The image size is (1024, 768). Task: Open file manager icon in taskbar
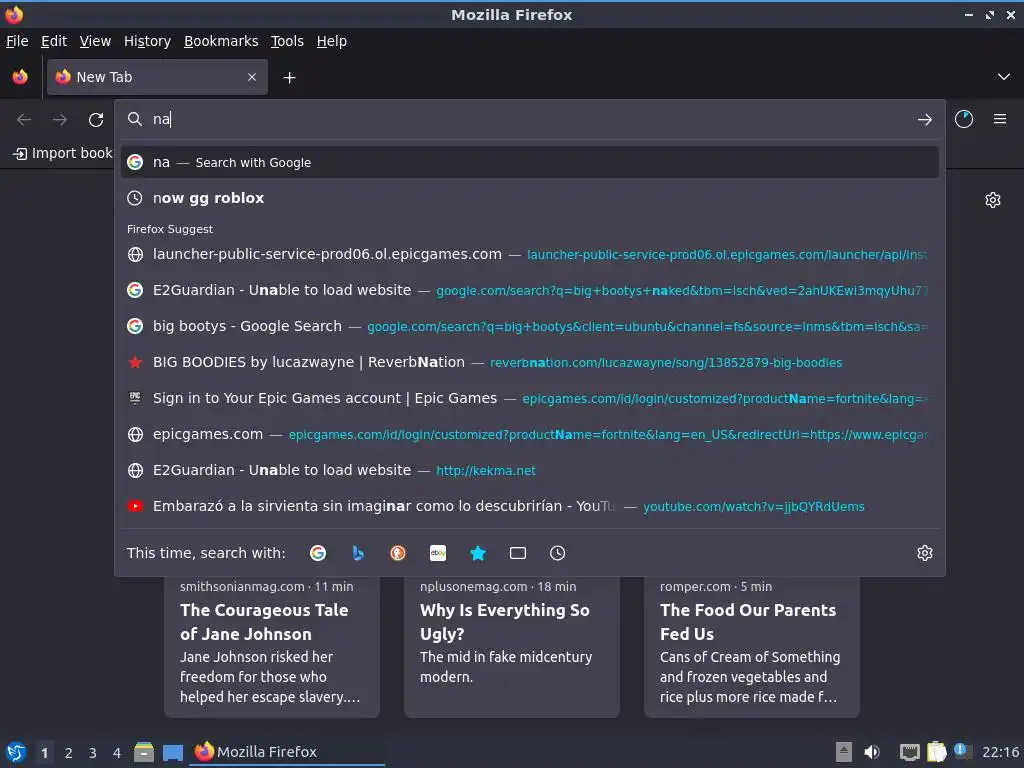[144, 752]
